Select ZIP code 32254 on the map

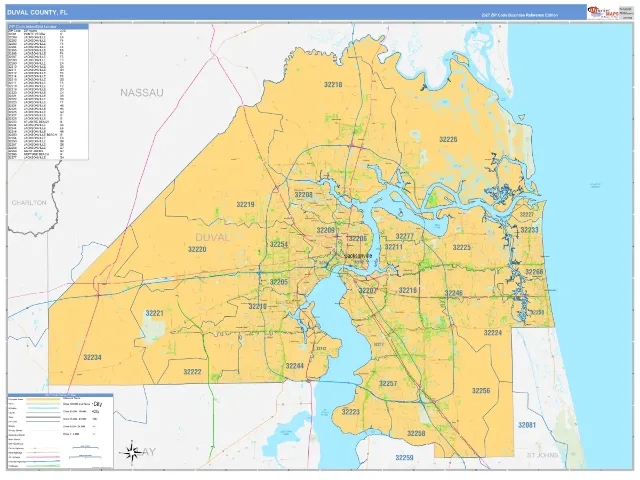279,244
